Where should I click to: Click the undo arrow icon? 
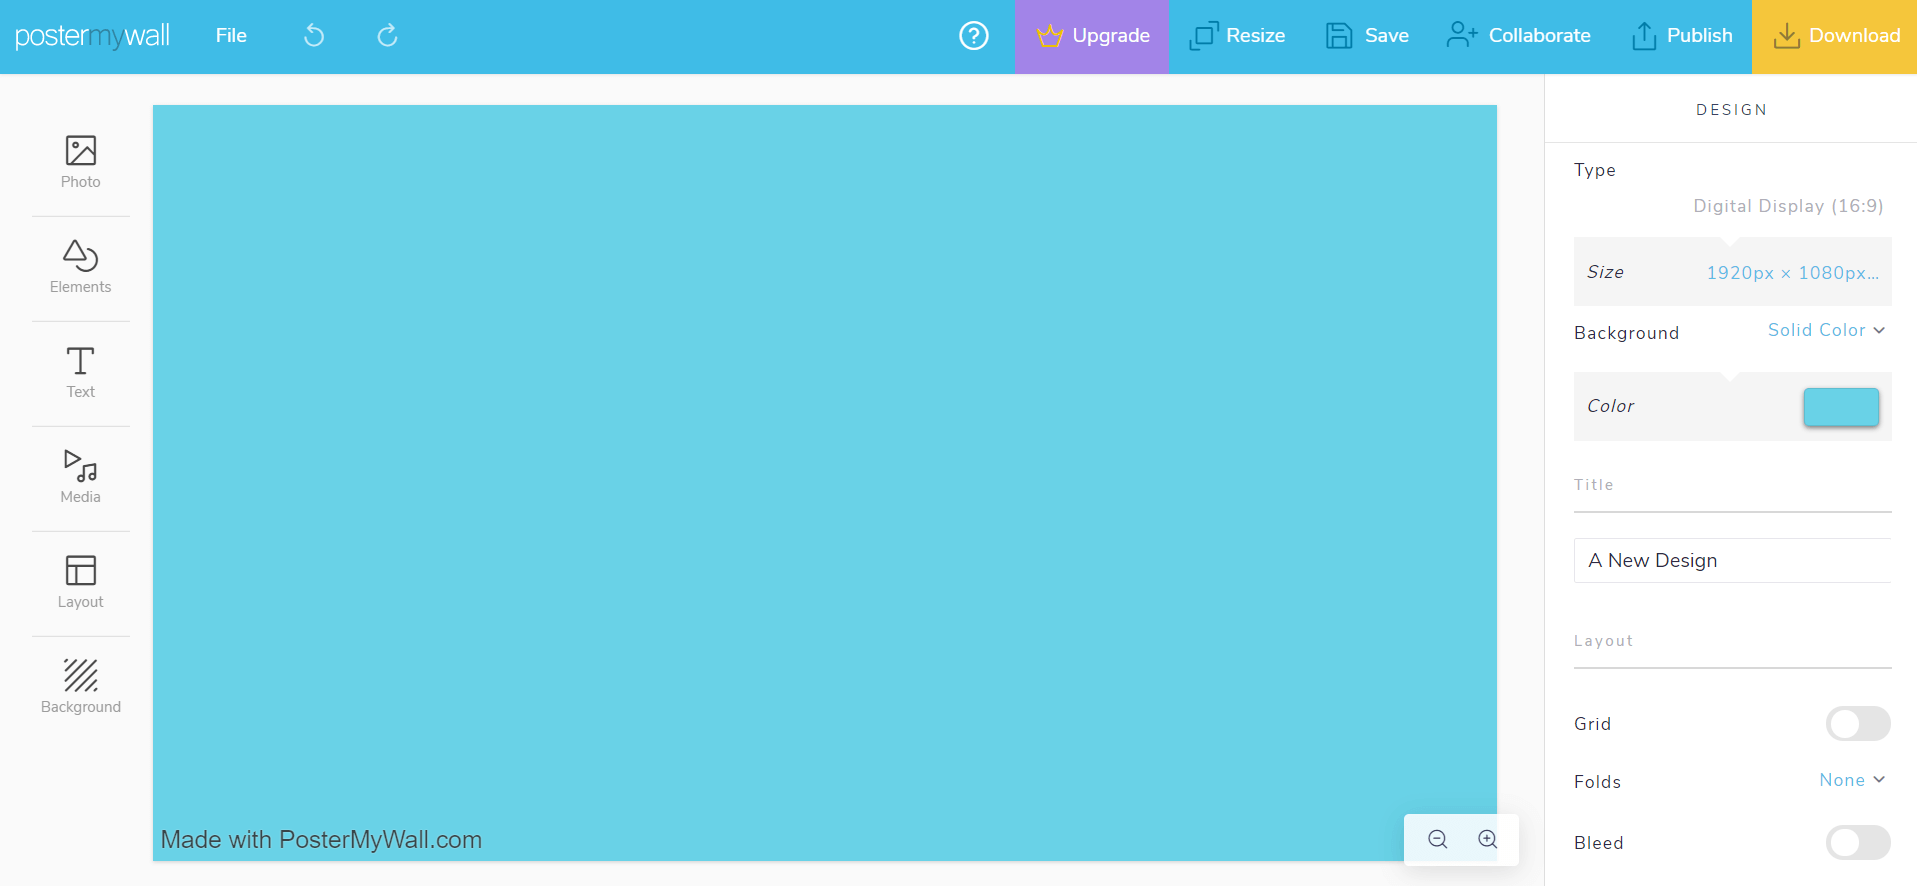coord(314,36)
